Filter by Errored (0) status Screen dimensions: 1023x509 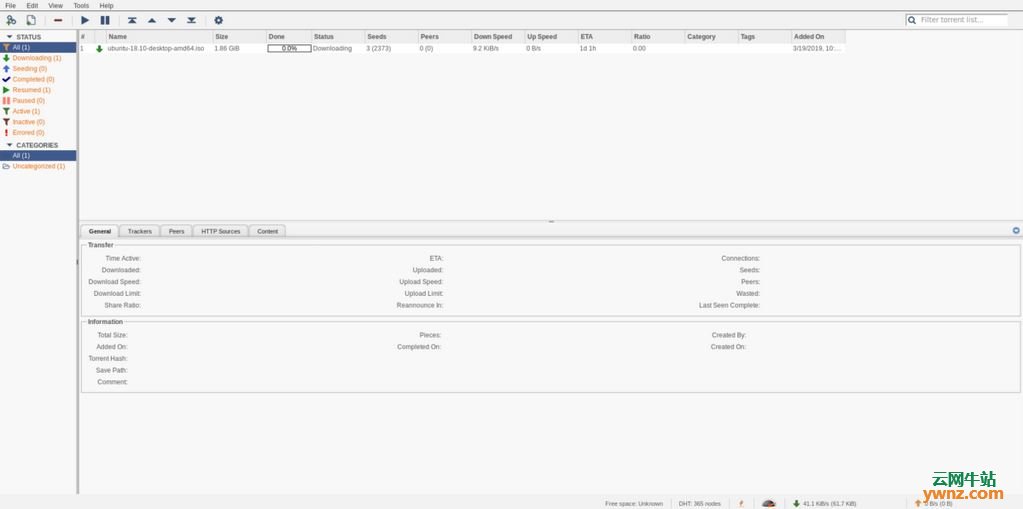(38, 132)
